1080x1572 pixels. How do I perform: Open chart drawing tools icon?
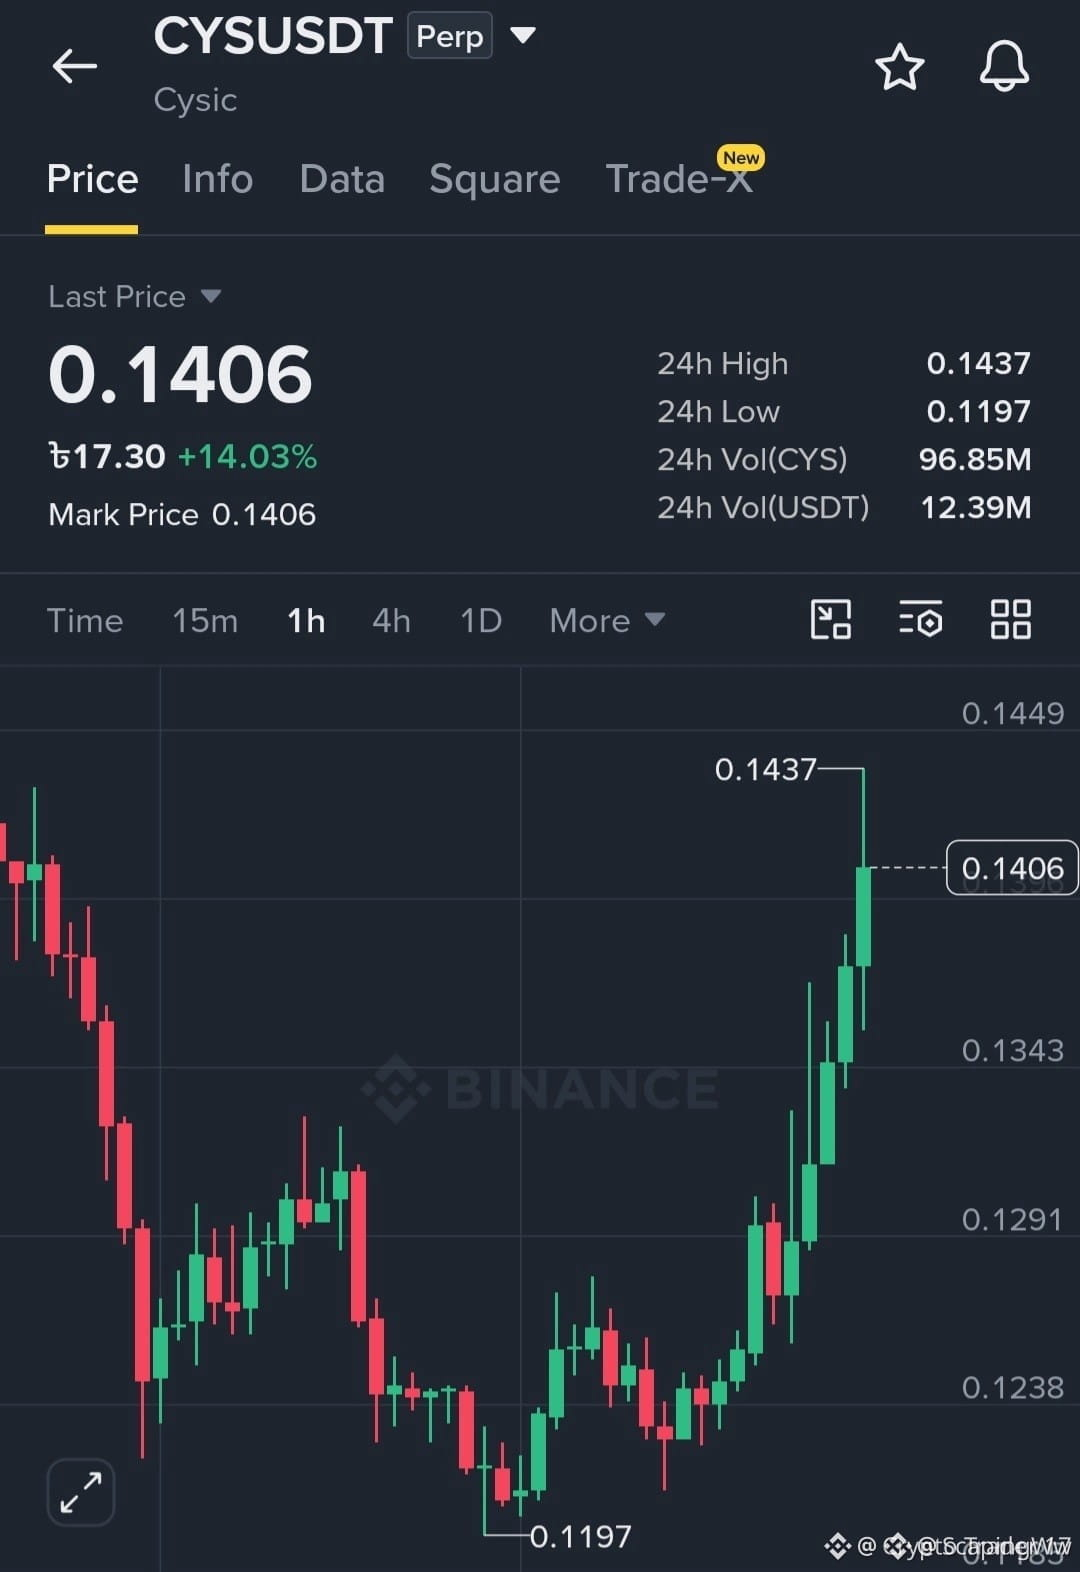click(x=830, y=619)
